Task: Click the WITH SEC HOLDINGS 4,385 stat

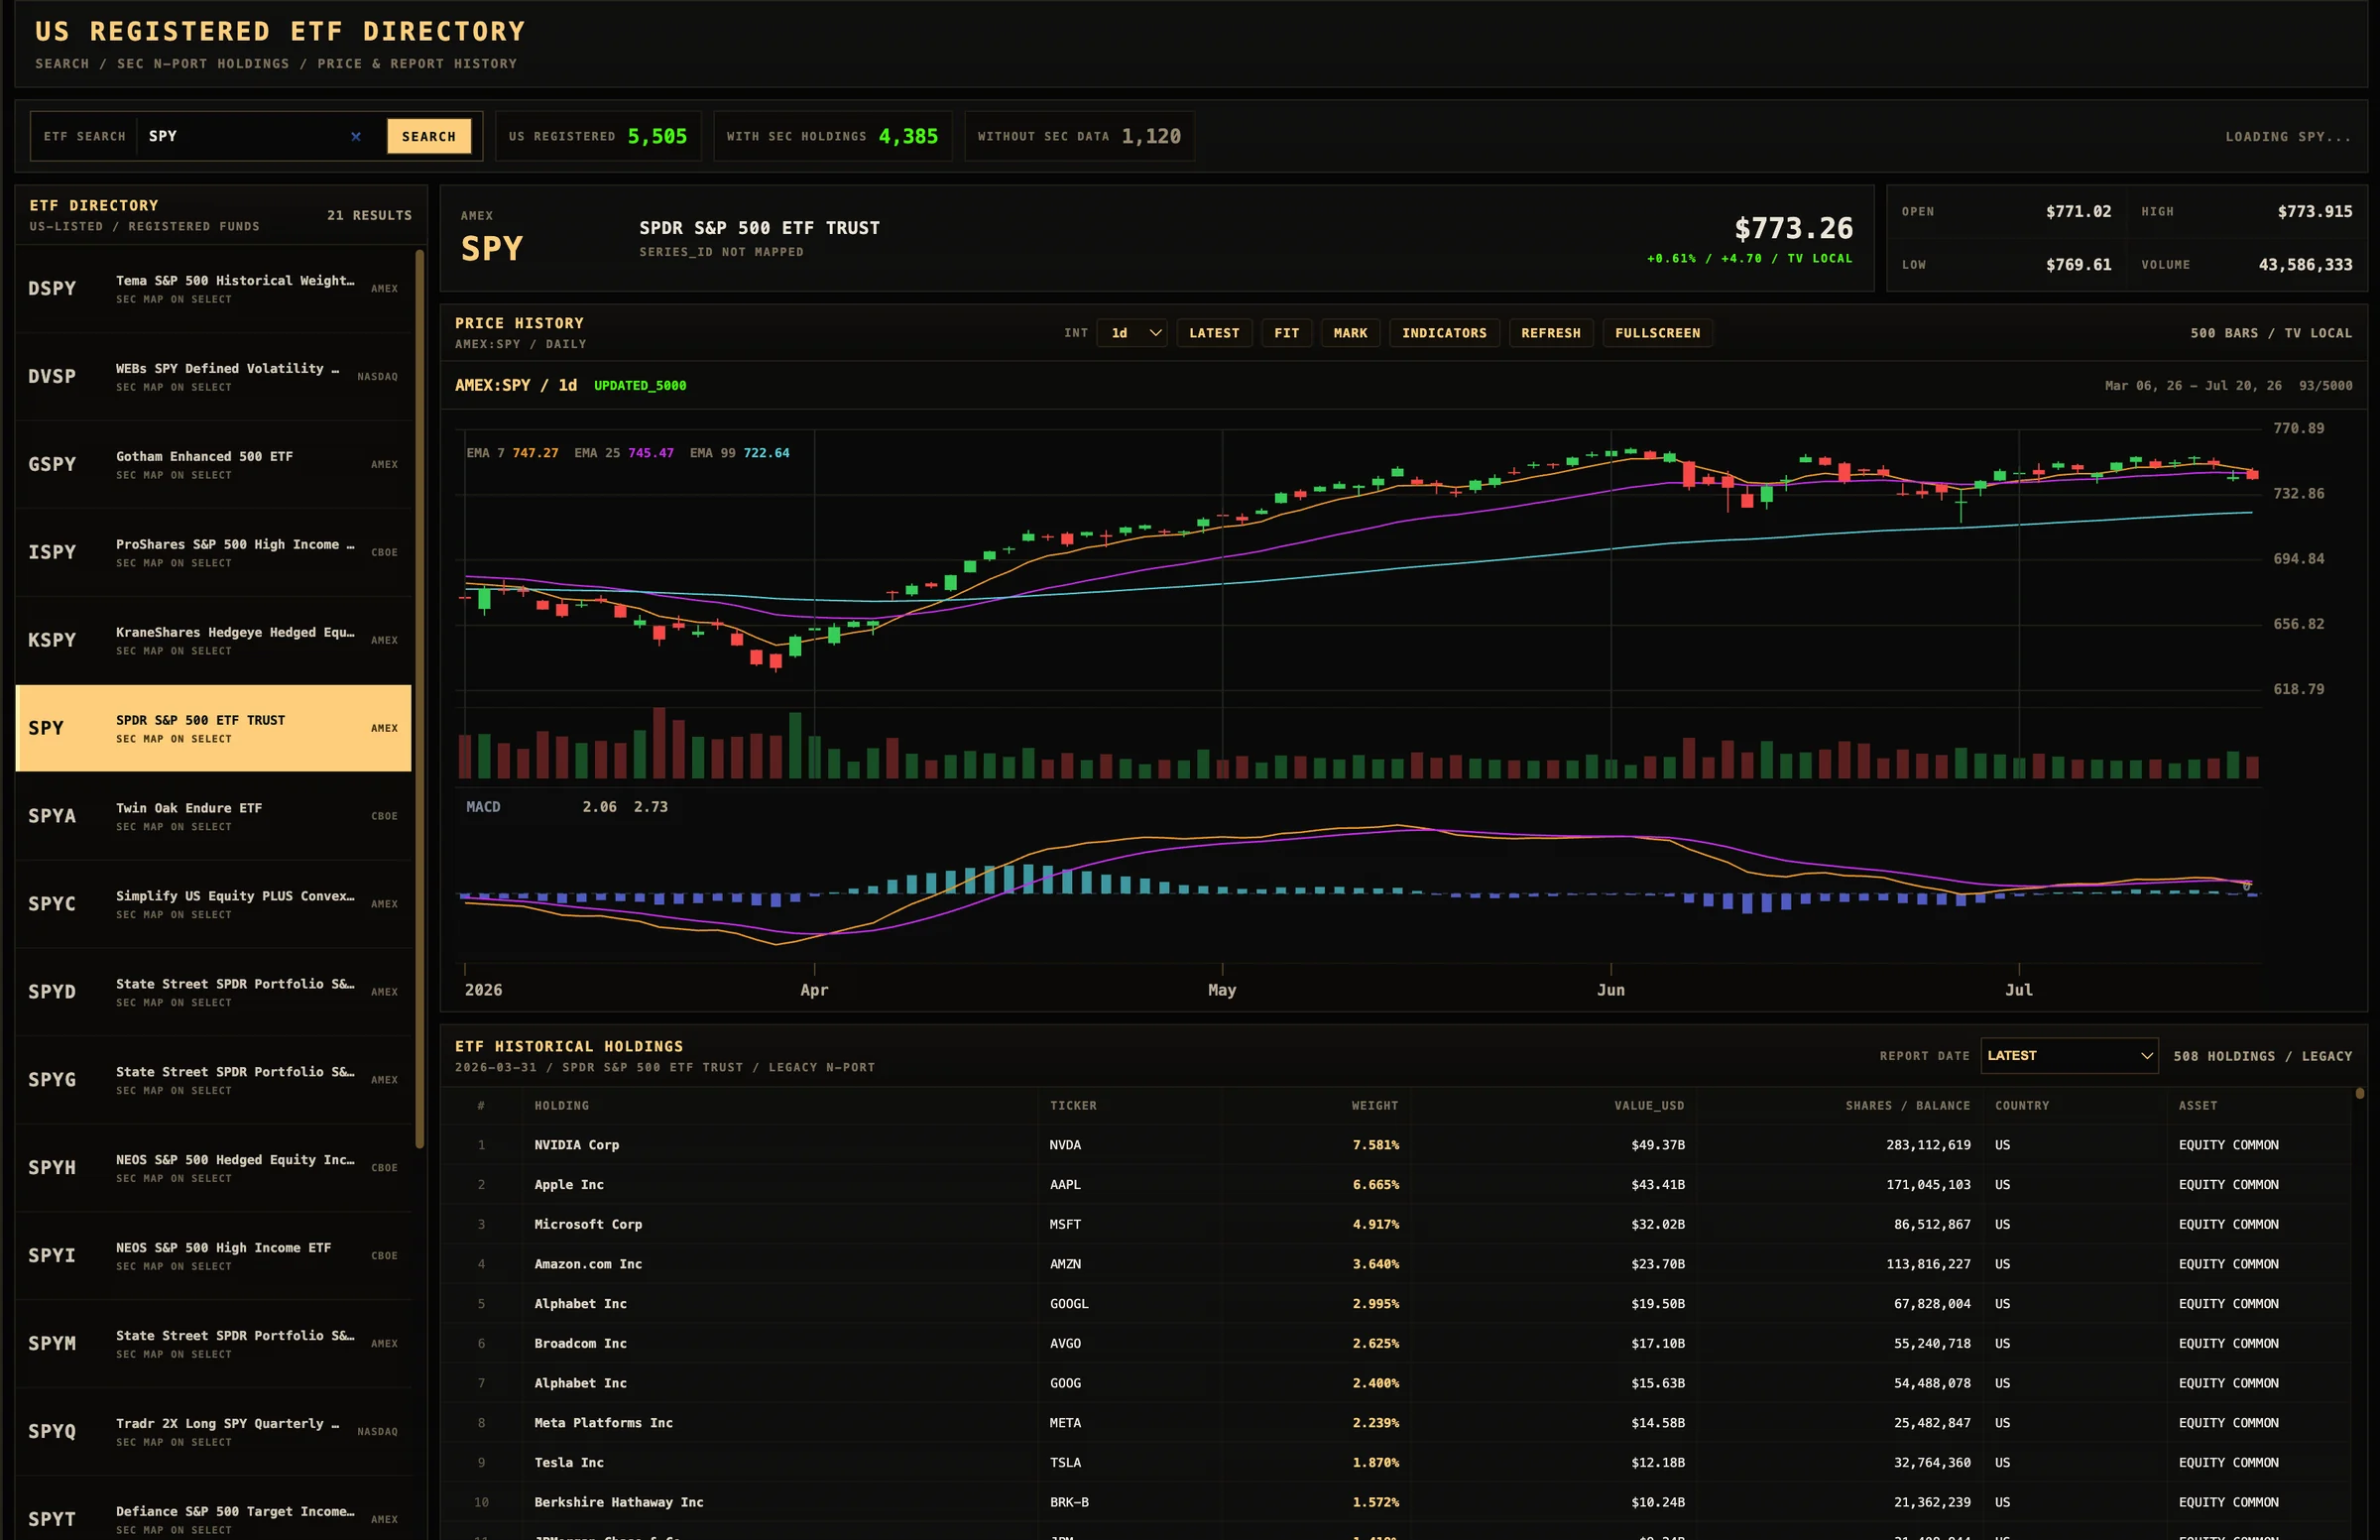Action: (x=832, y=136)
